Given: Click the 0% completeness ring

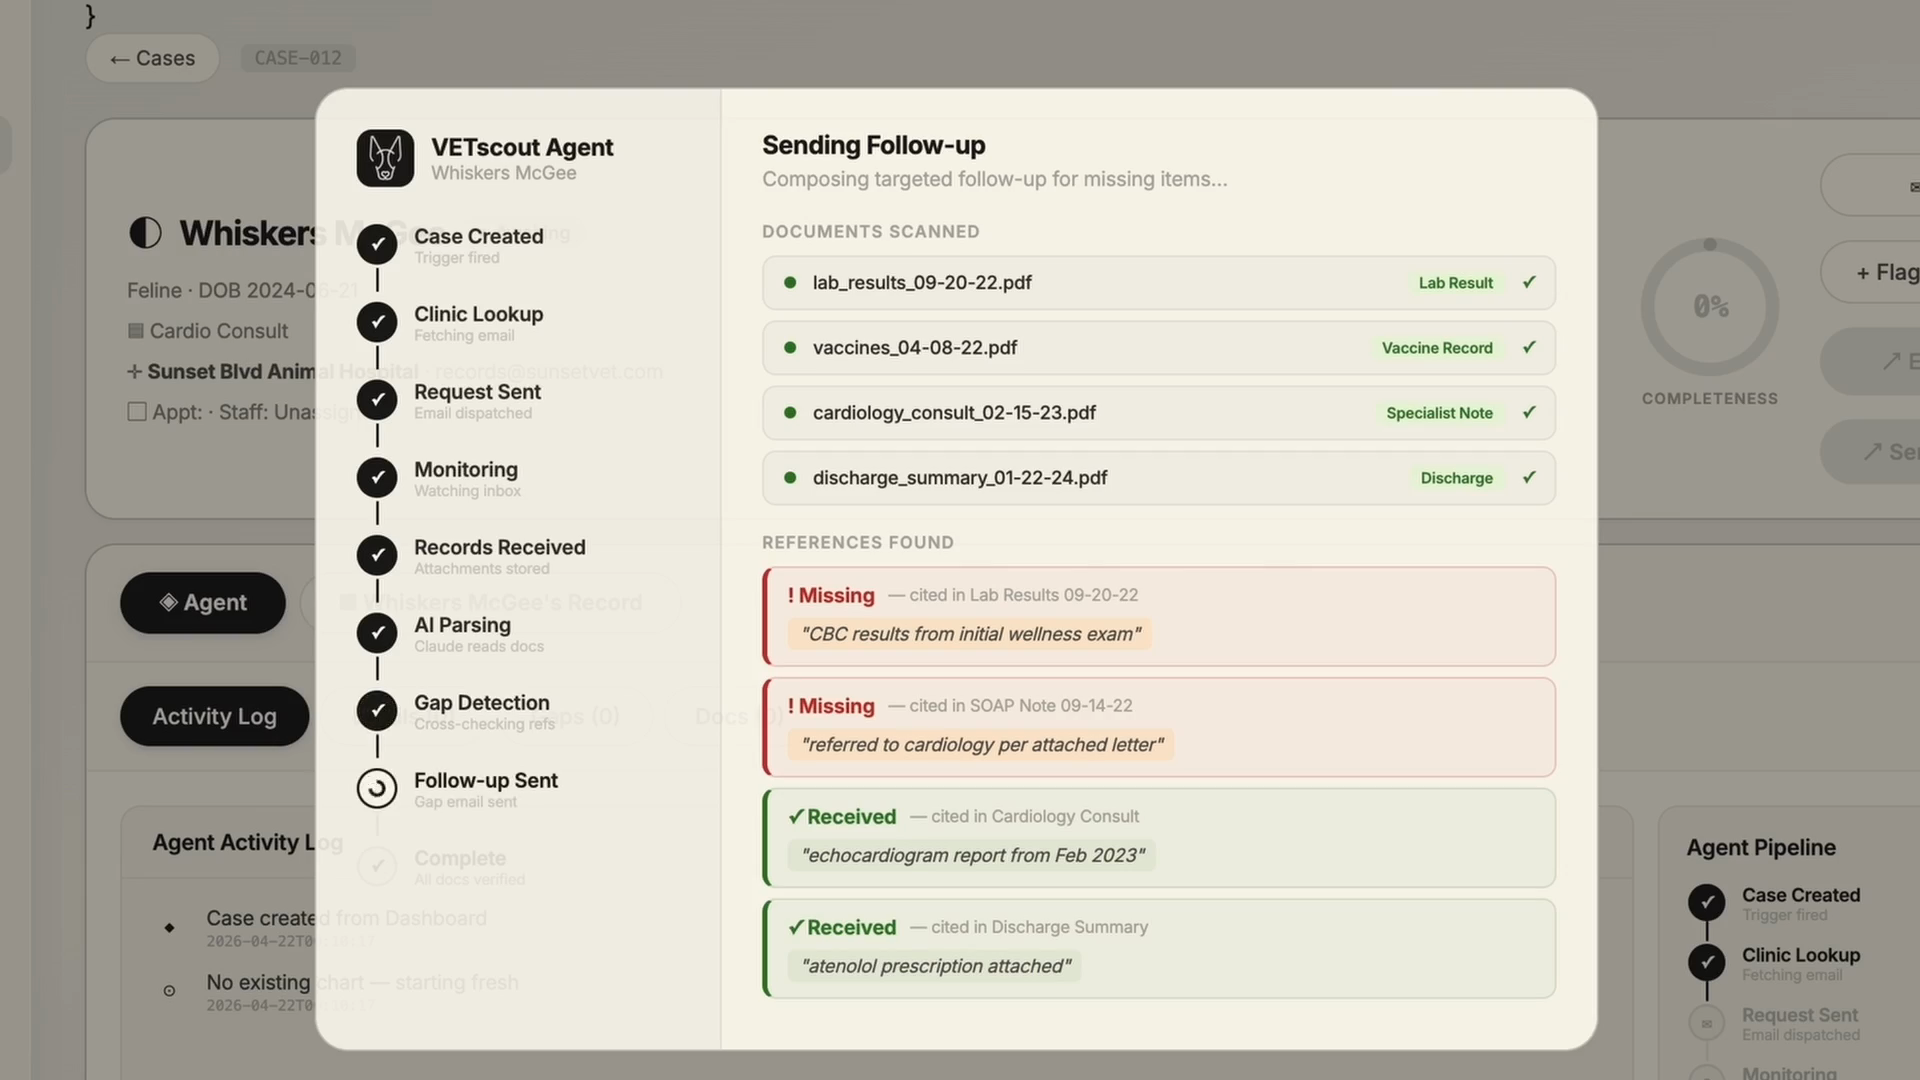Looking at the screenshot, I should tap(1710, 306).
